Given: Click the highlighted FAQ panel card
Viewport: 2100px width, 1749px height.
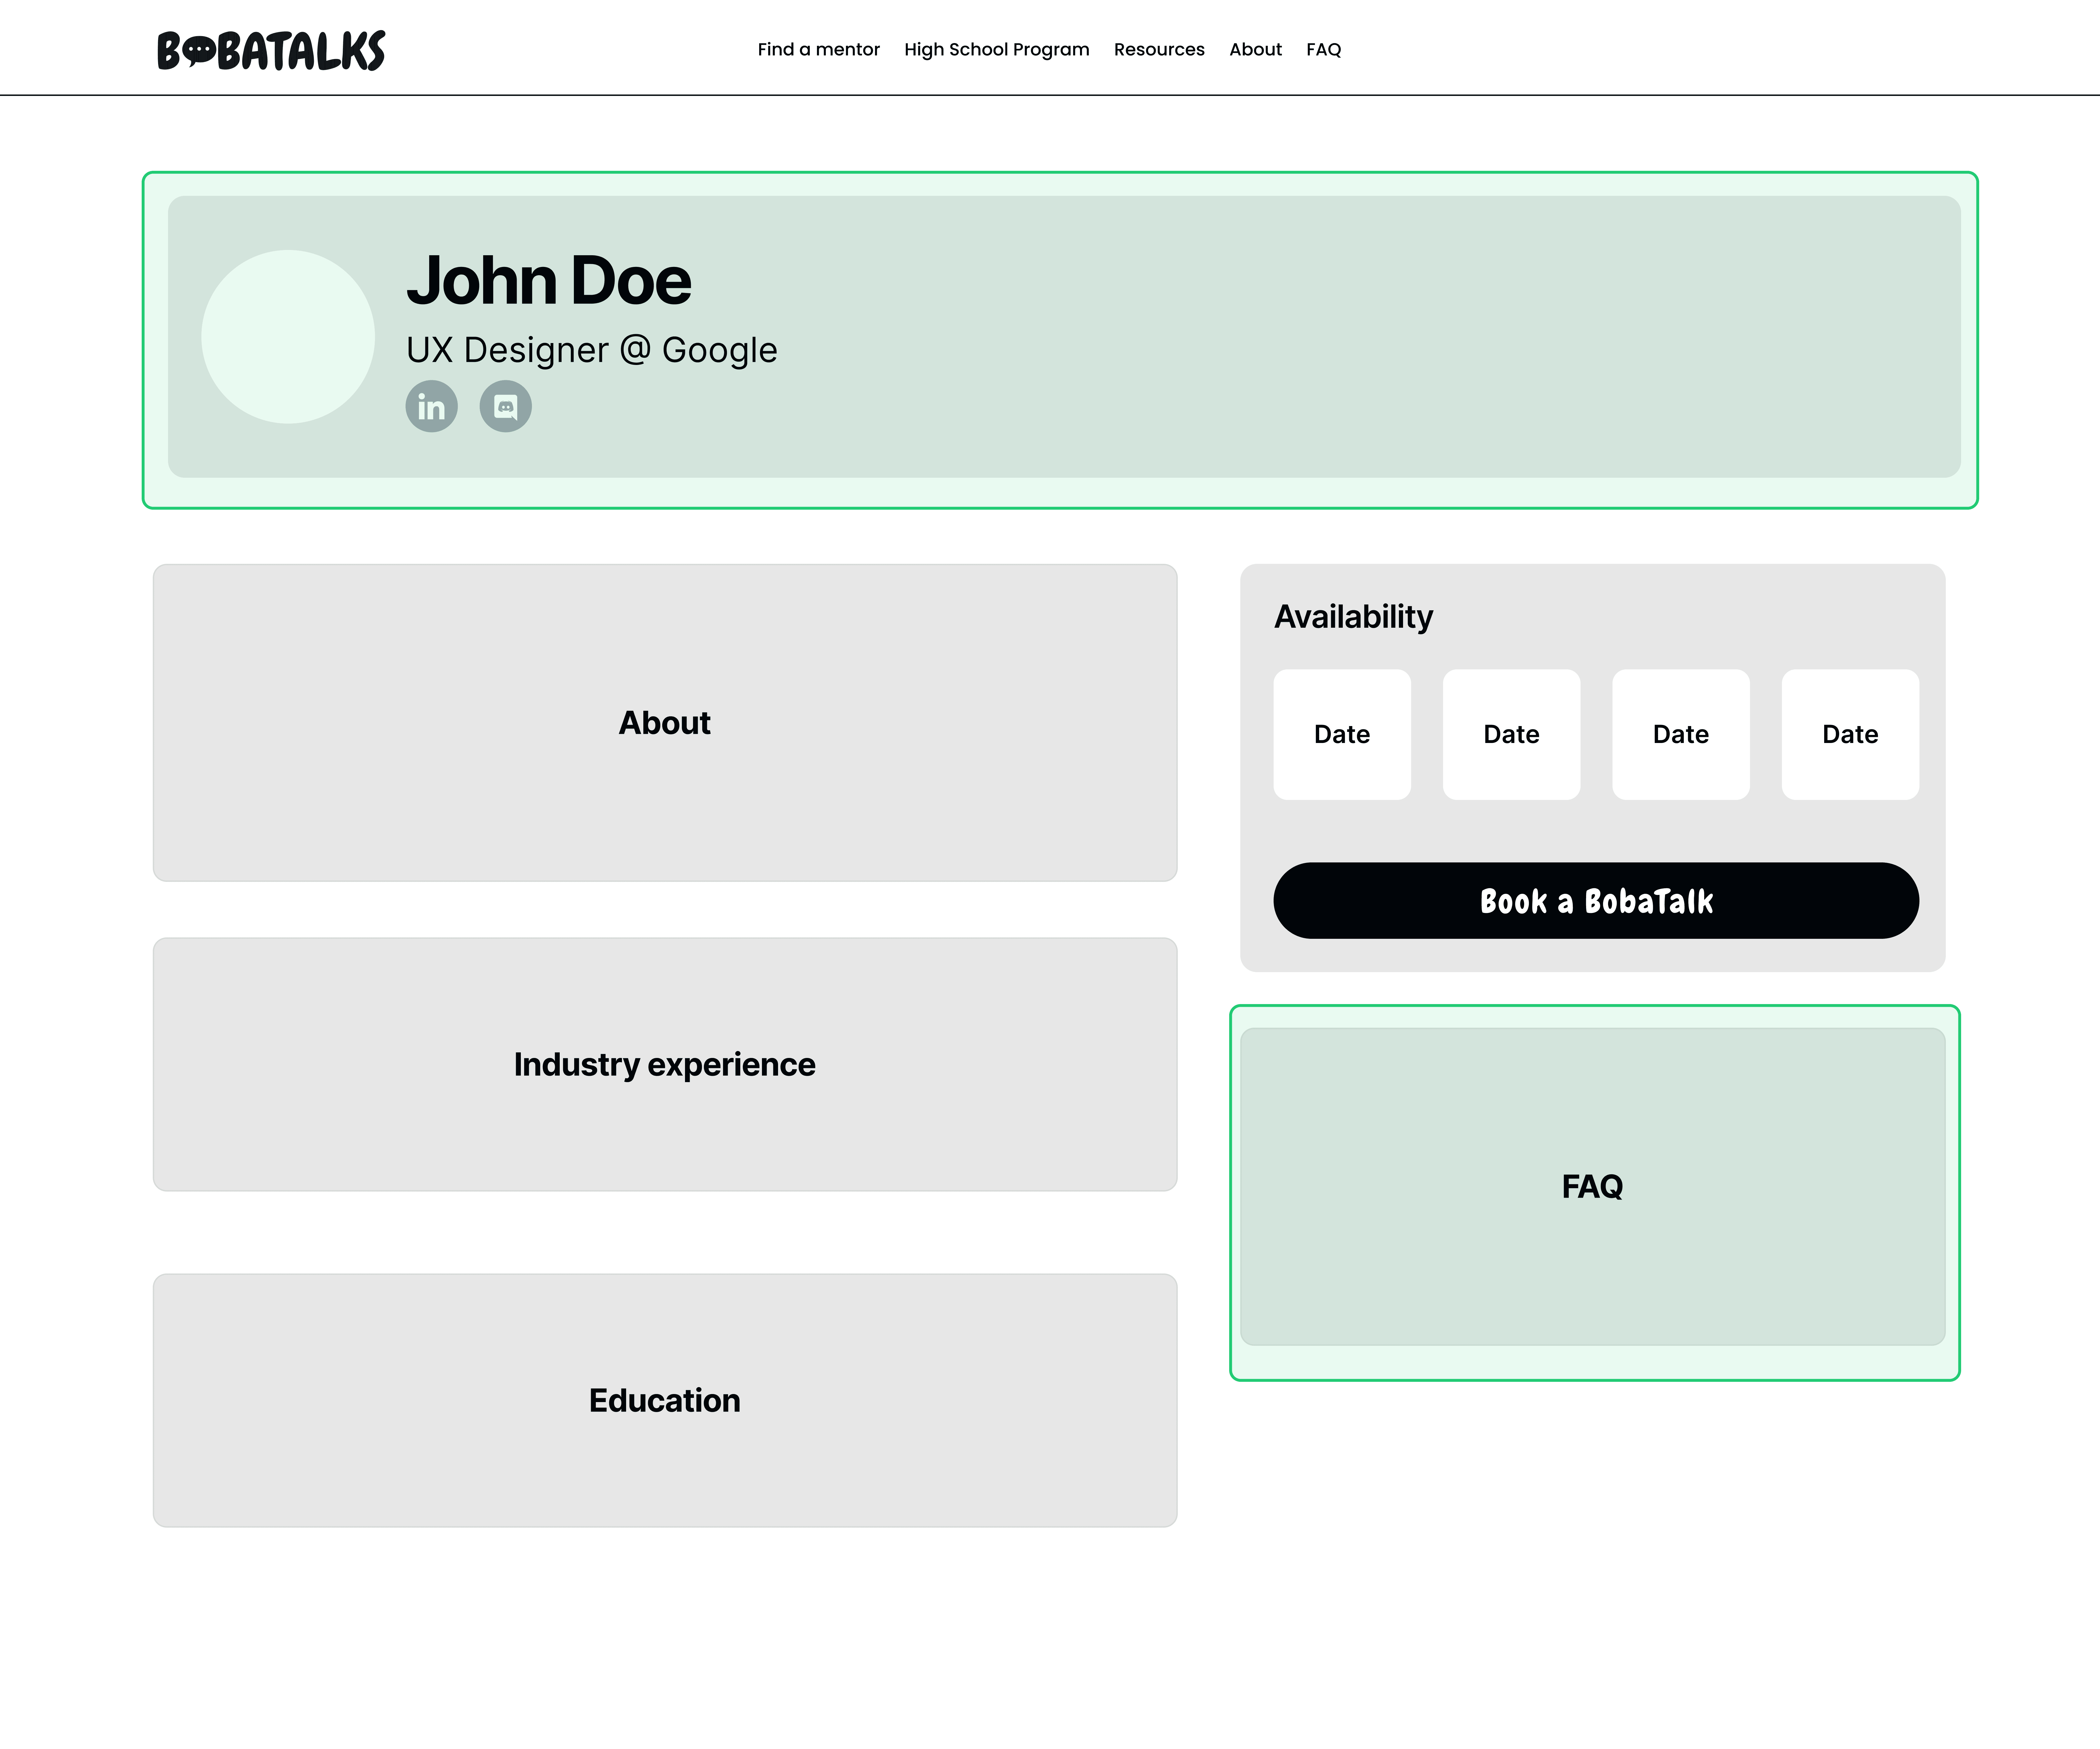Looking at the screenshot, I should [x=1592, y=1186].
